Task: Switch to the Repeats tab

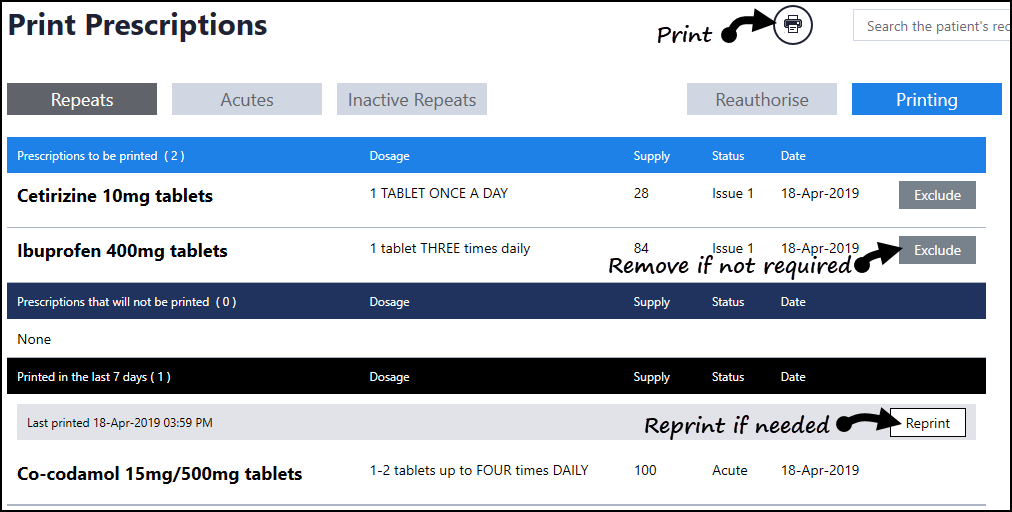Action: pos(82,99)
